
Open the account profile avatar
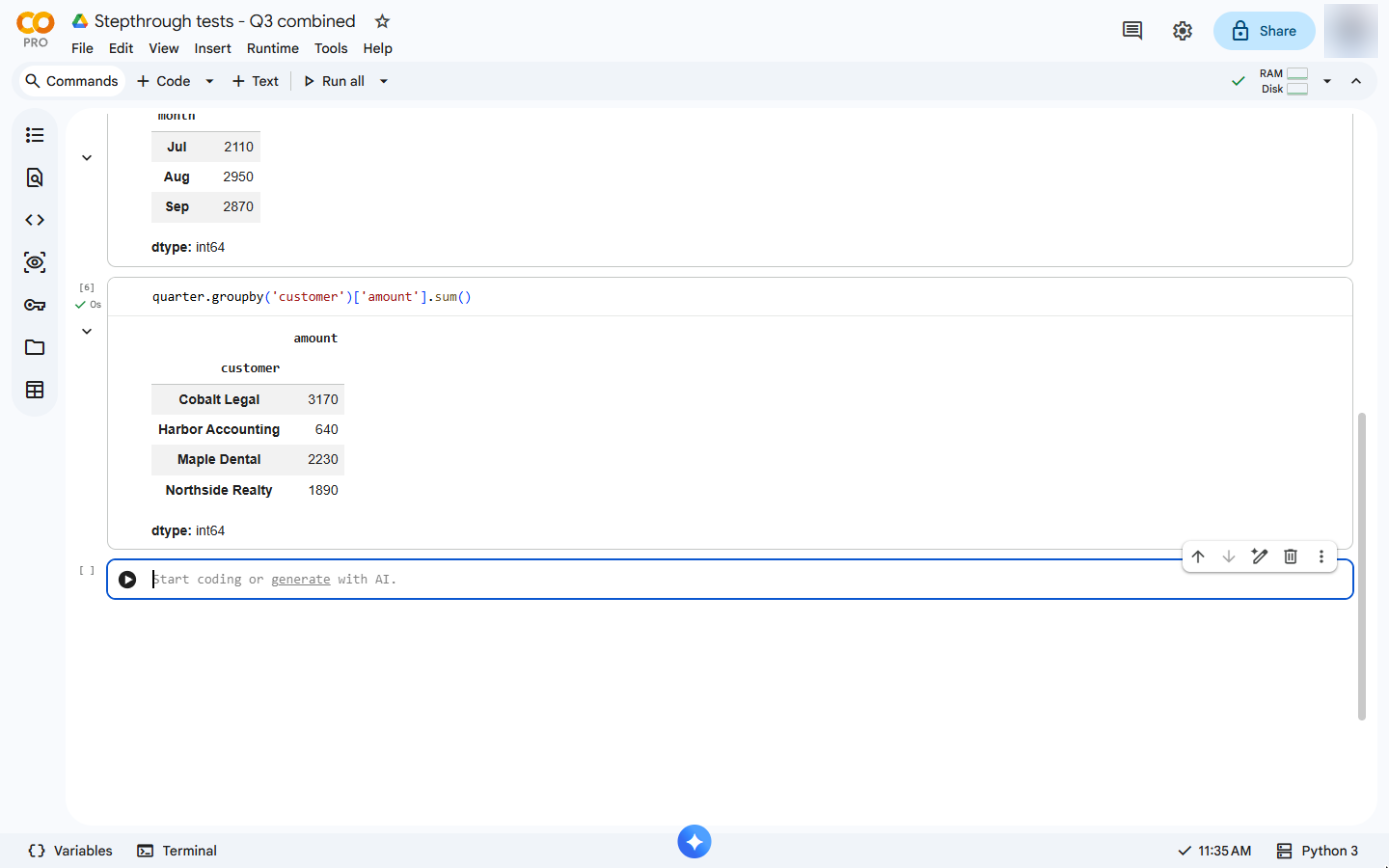[x=1351, y=31]
